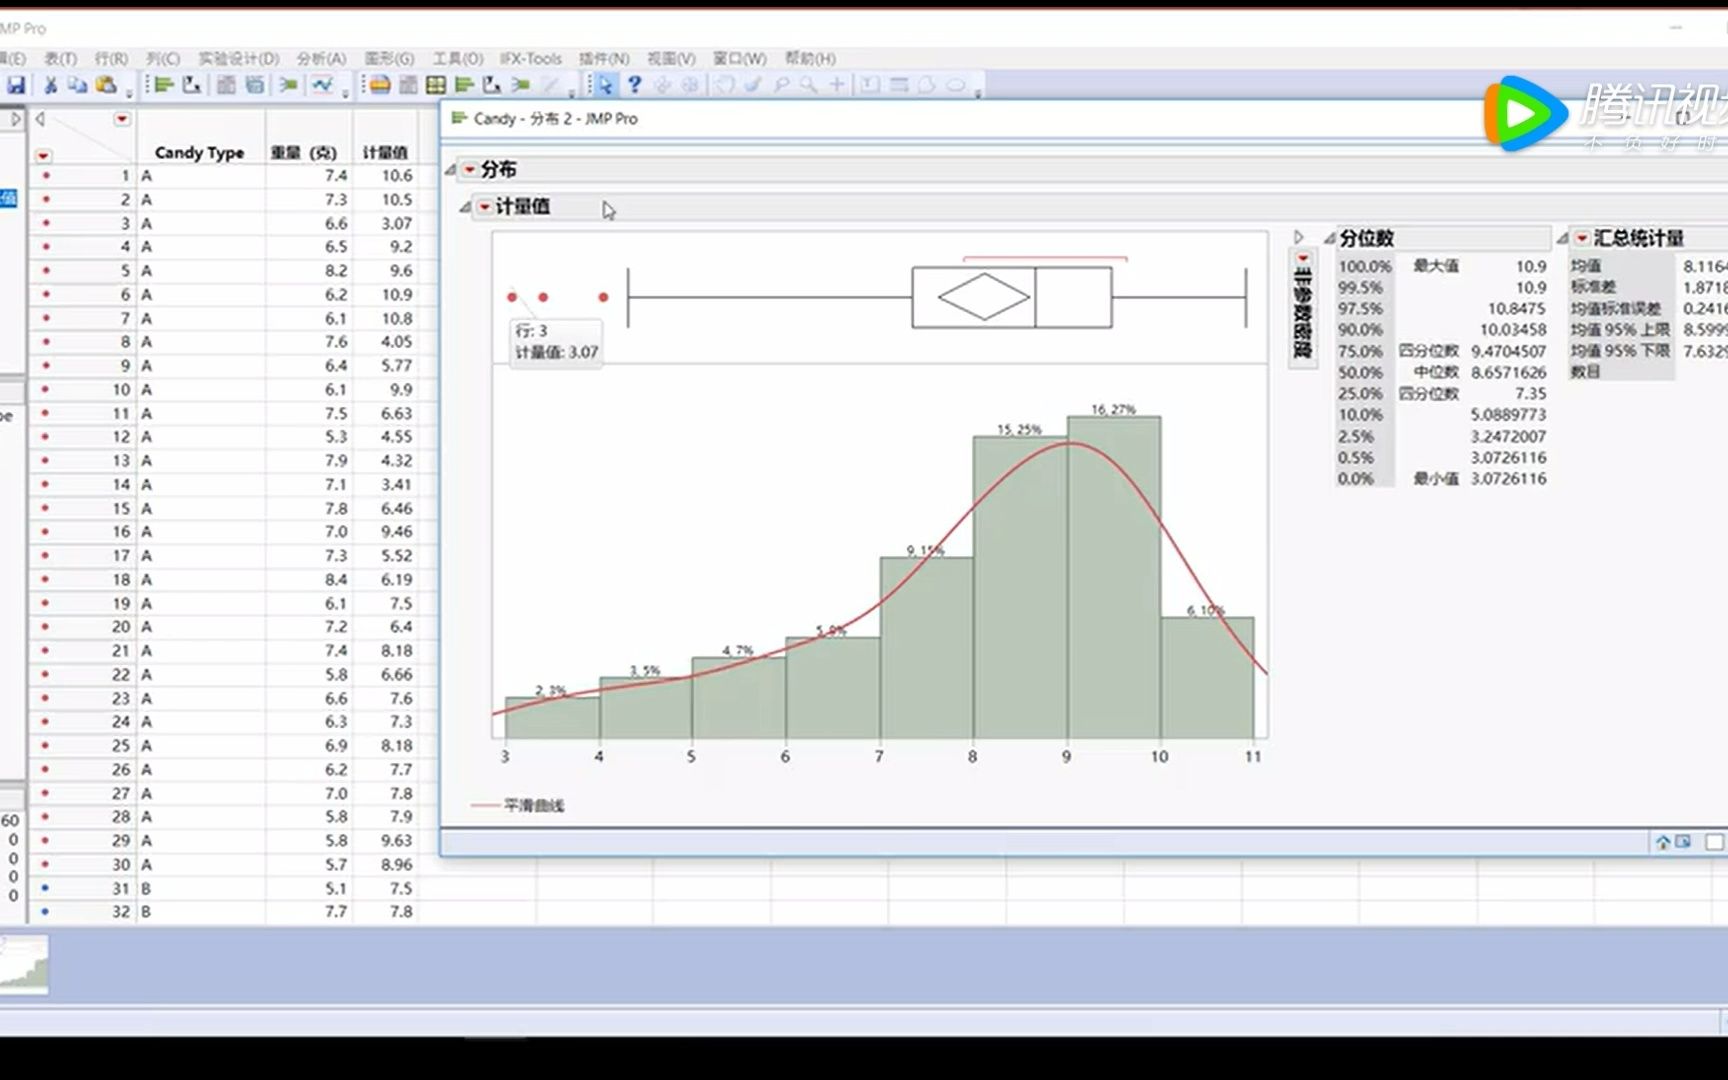Click the outlier point labeled 行: 3

[x=512, y=297]
